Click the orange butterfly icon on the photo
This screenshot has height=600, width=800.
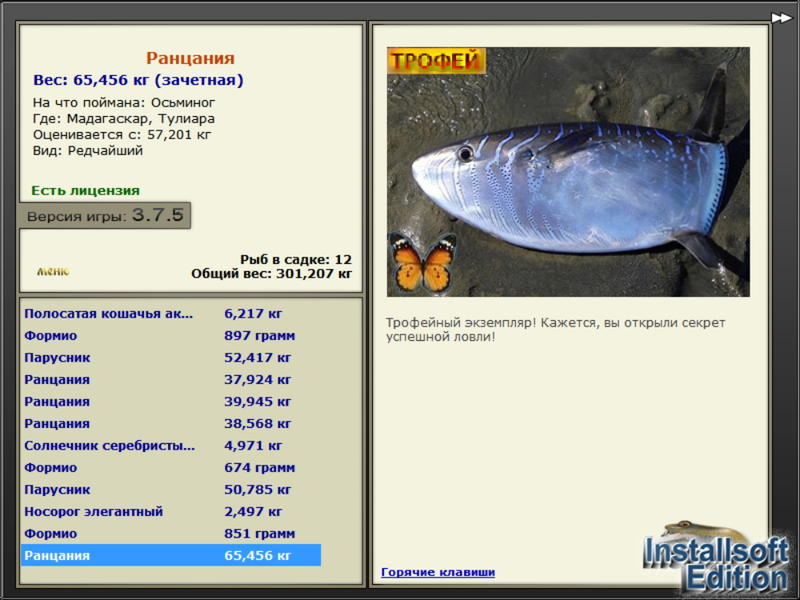point(422,262)
